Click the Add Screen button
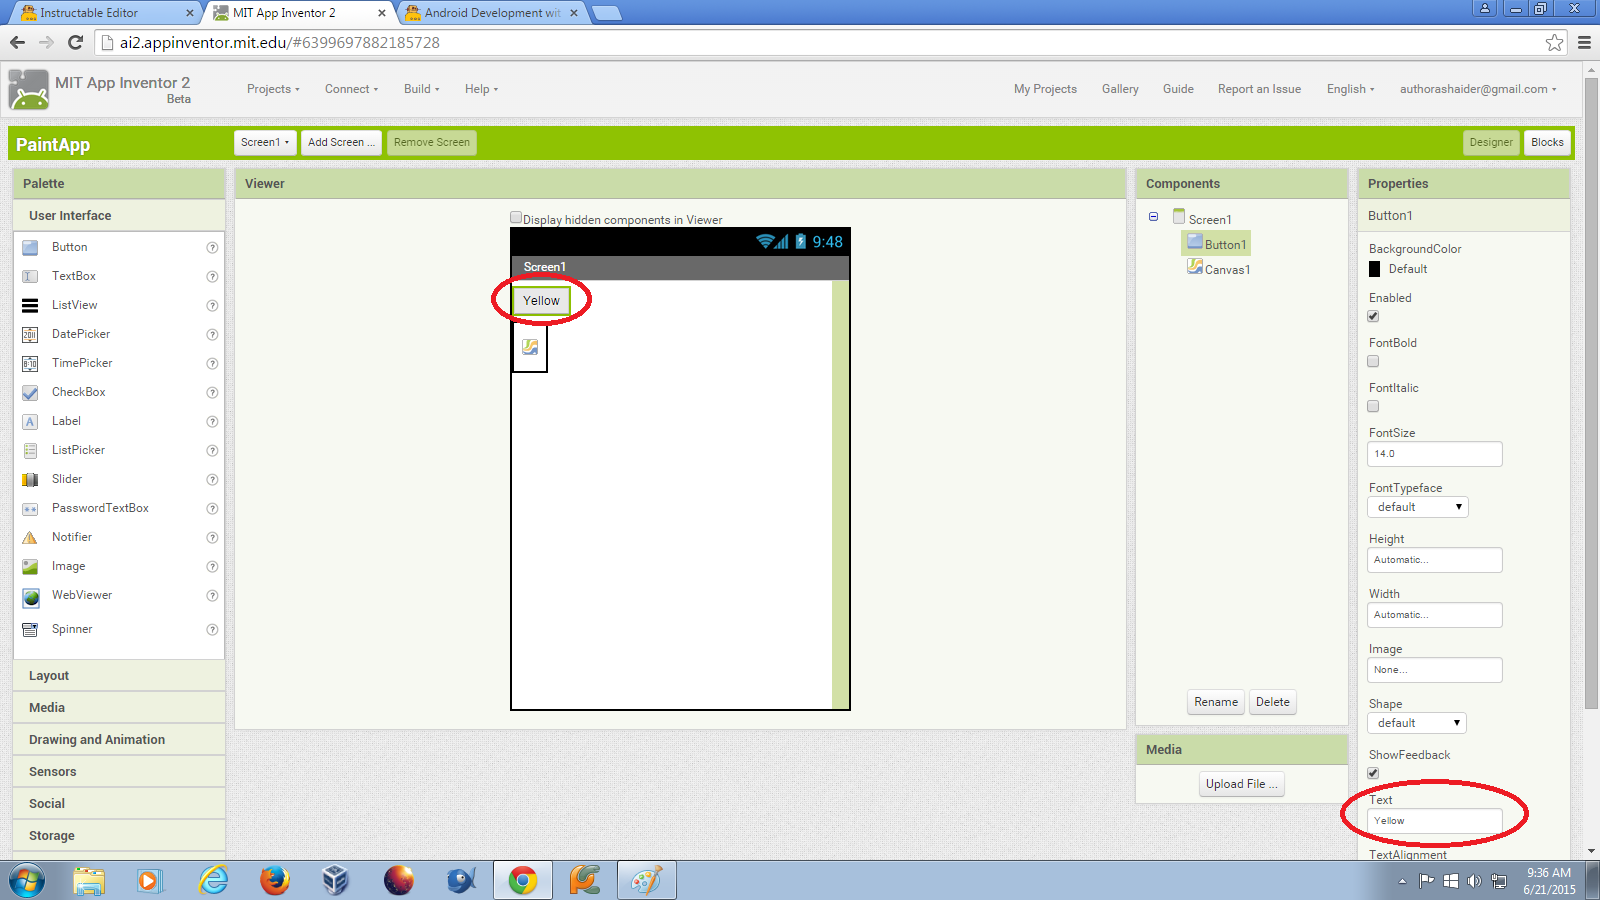The image size is (1600, 900). [x=341, y=142]
